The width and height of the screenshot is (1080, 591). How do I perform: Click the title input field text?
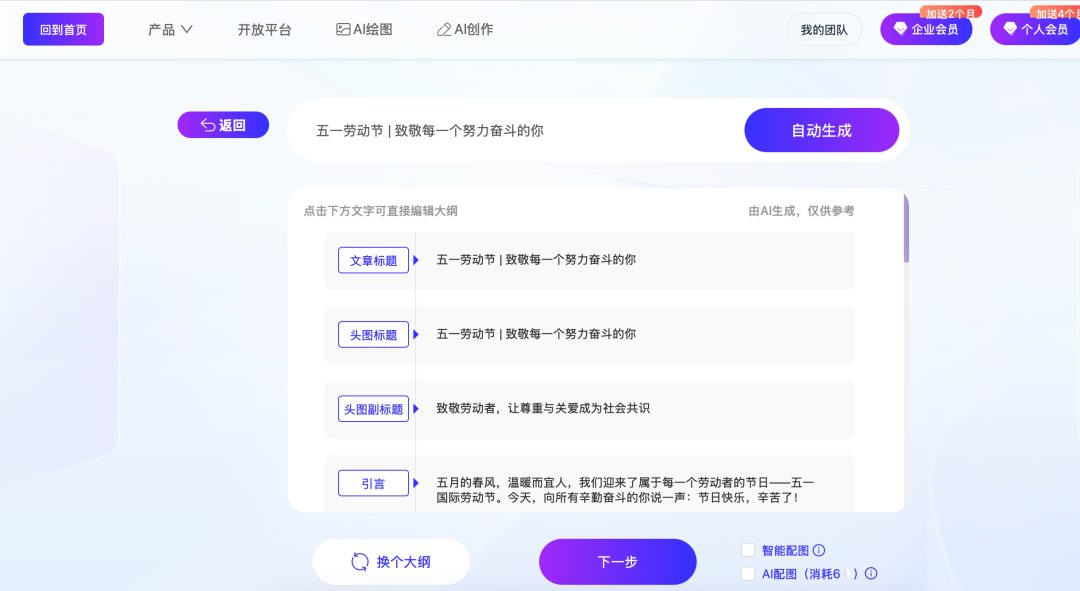pyautogui.click(x=430, y=131)
